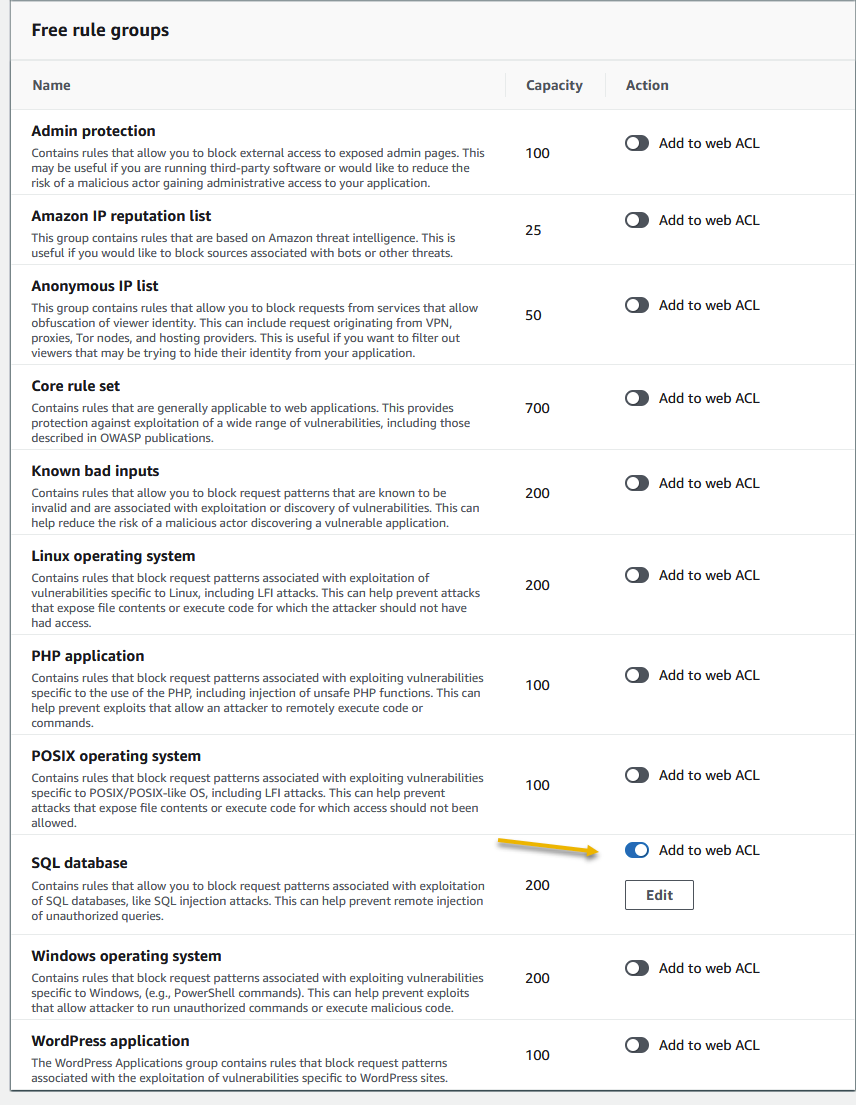Disable the SQL database web ACL toggle
The image size is (856, 1105).
click(x=637, y=850)
